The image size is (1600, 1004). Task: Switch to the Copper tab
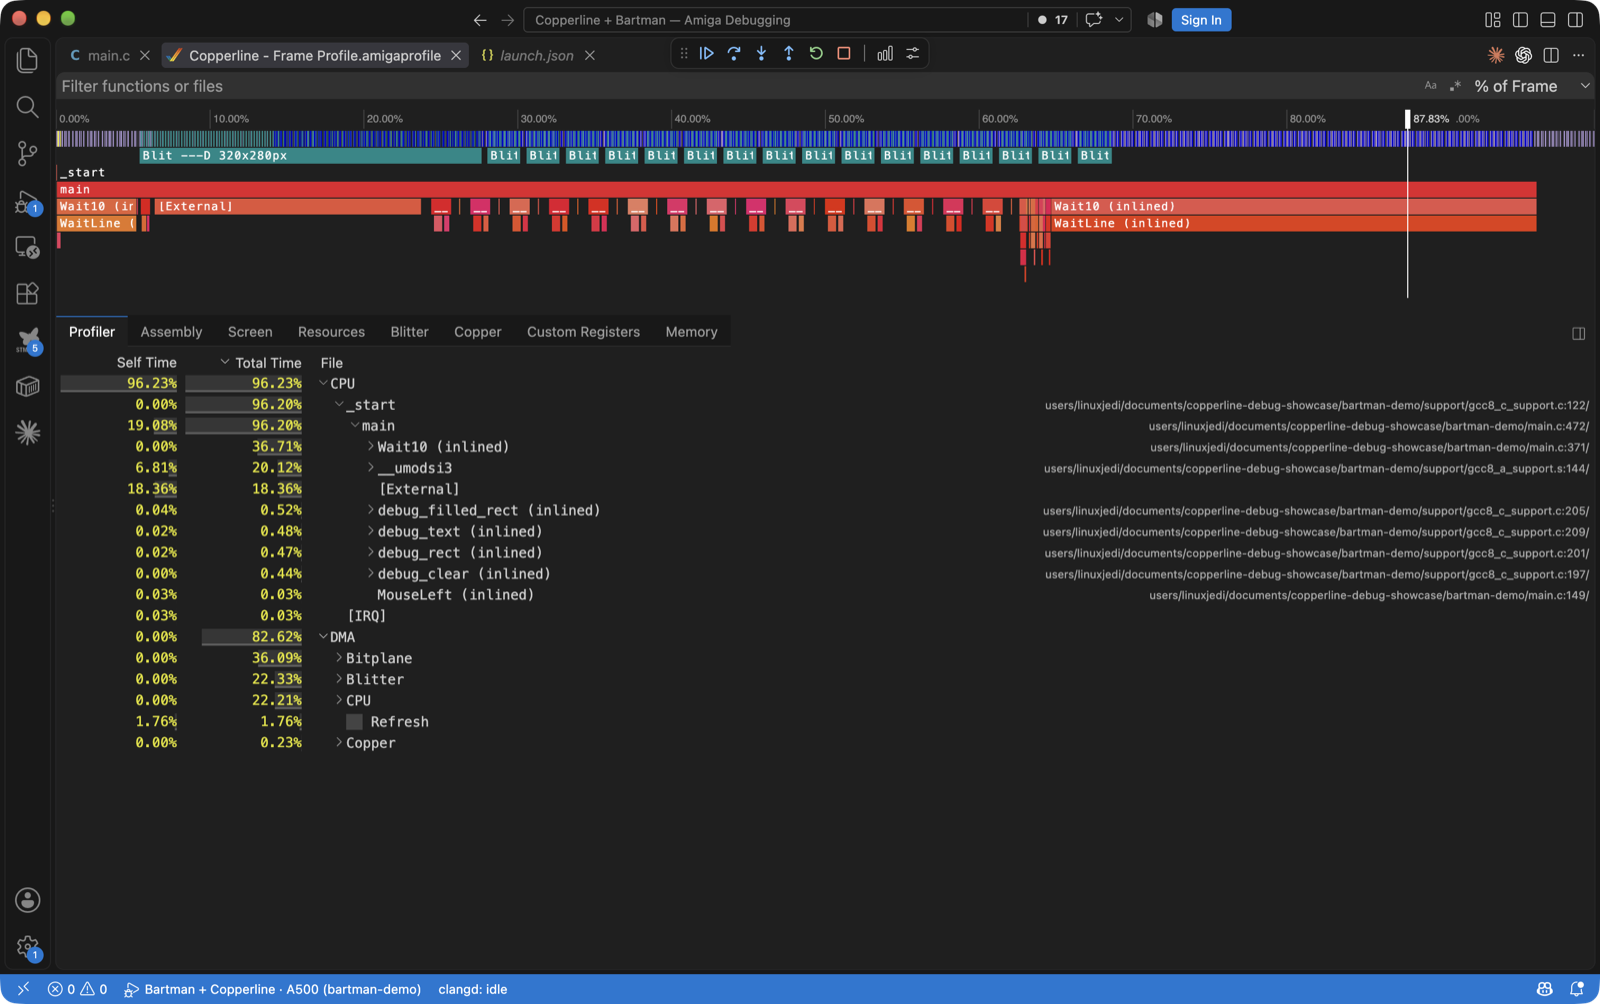click(x=477, y=332)
